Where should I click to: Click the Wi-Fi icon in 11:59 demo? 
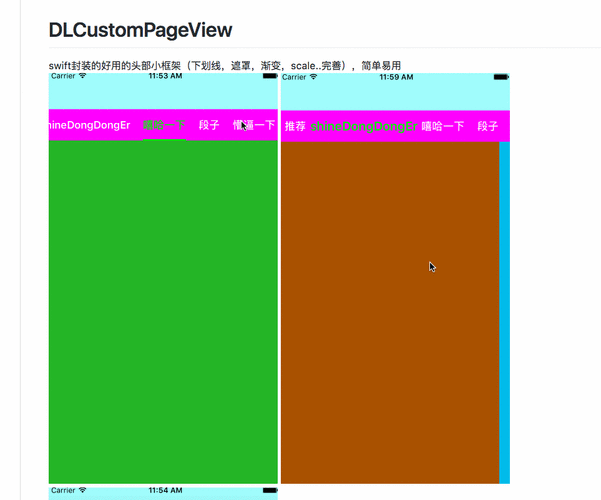[314, 77]
